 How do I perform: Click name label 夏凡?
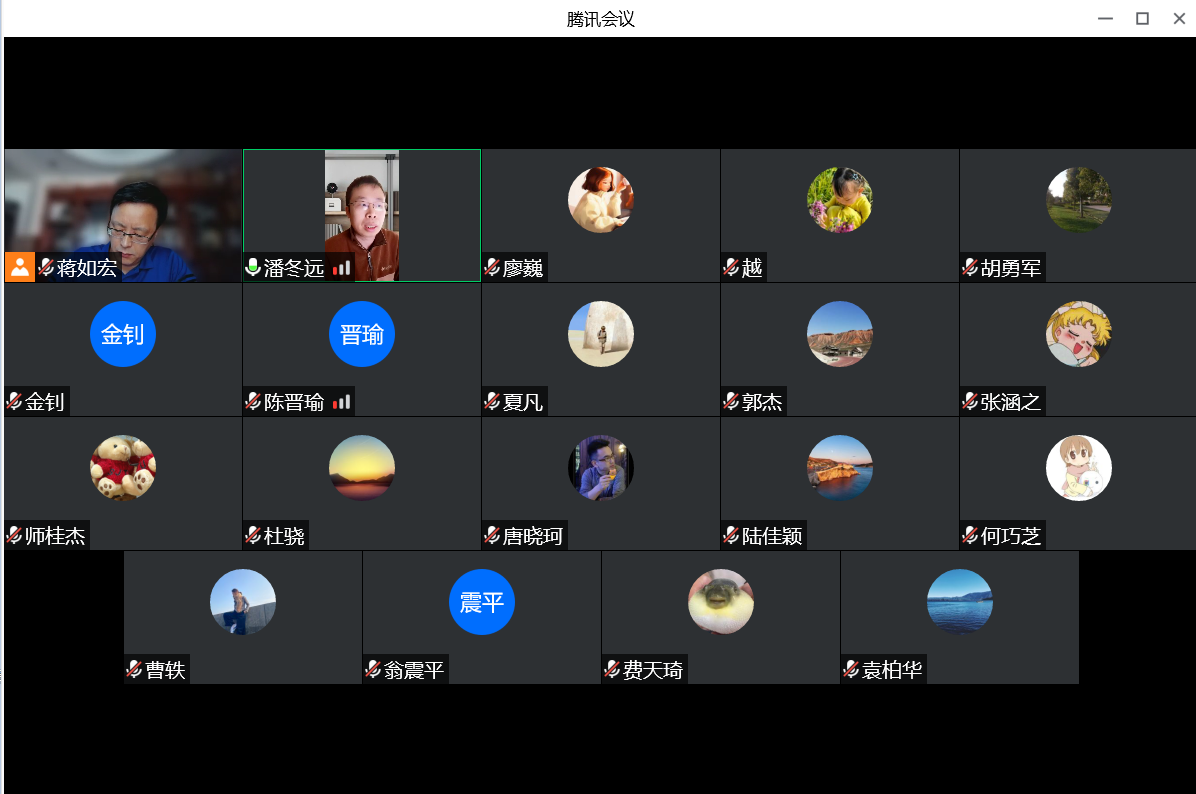522,402
